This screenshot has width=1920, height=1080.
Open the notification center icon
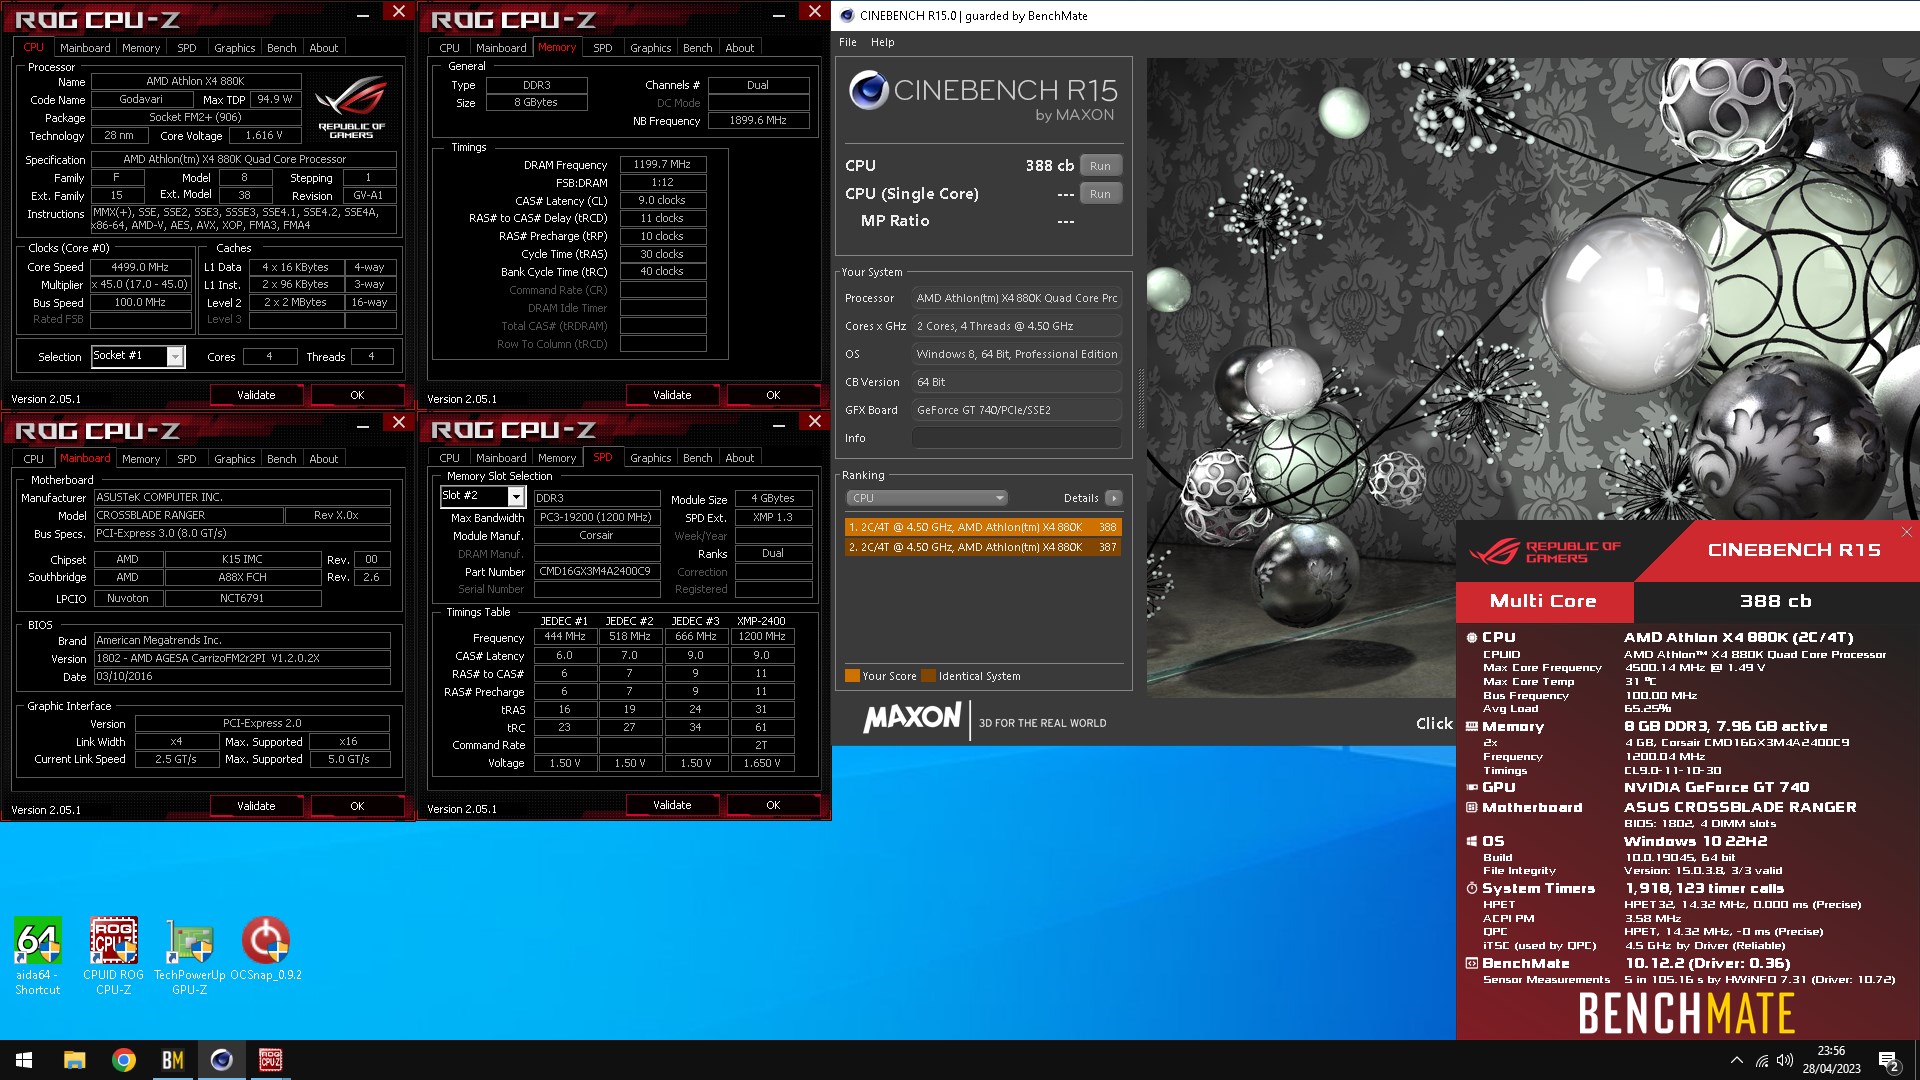[1888, 1061]
